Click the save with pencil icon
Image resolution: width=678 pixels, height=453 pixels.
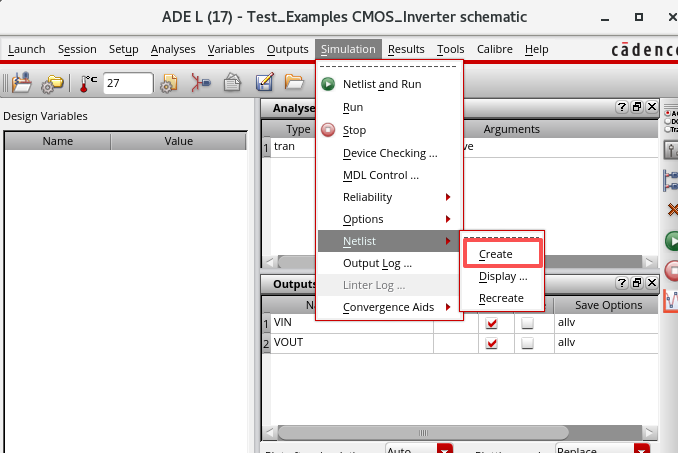[264, 82]
